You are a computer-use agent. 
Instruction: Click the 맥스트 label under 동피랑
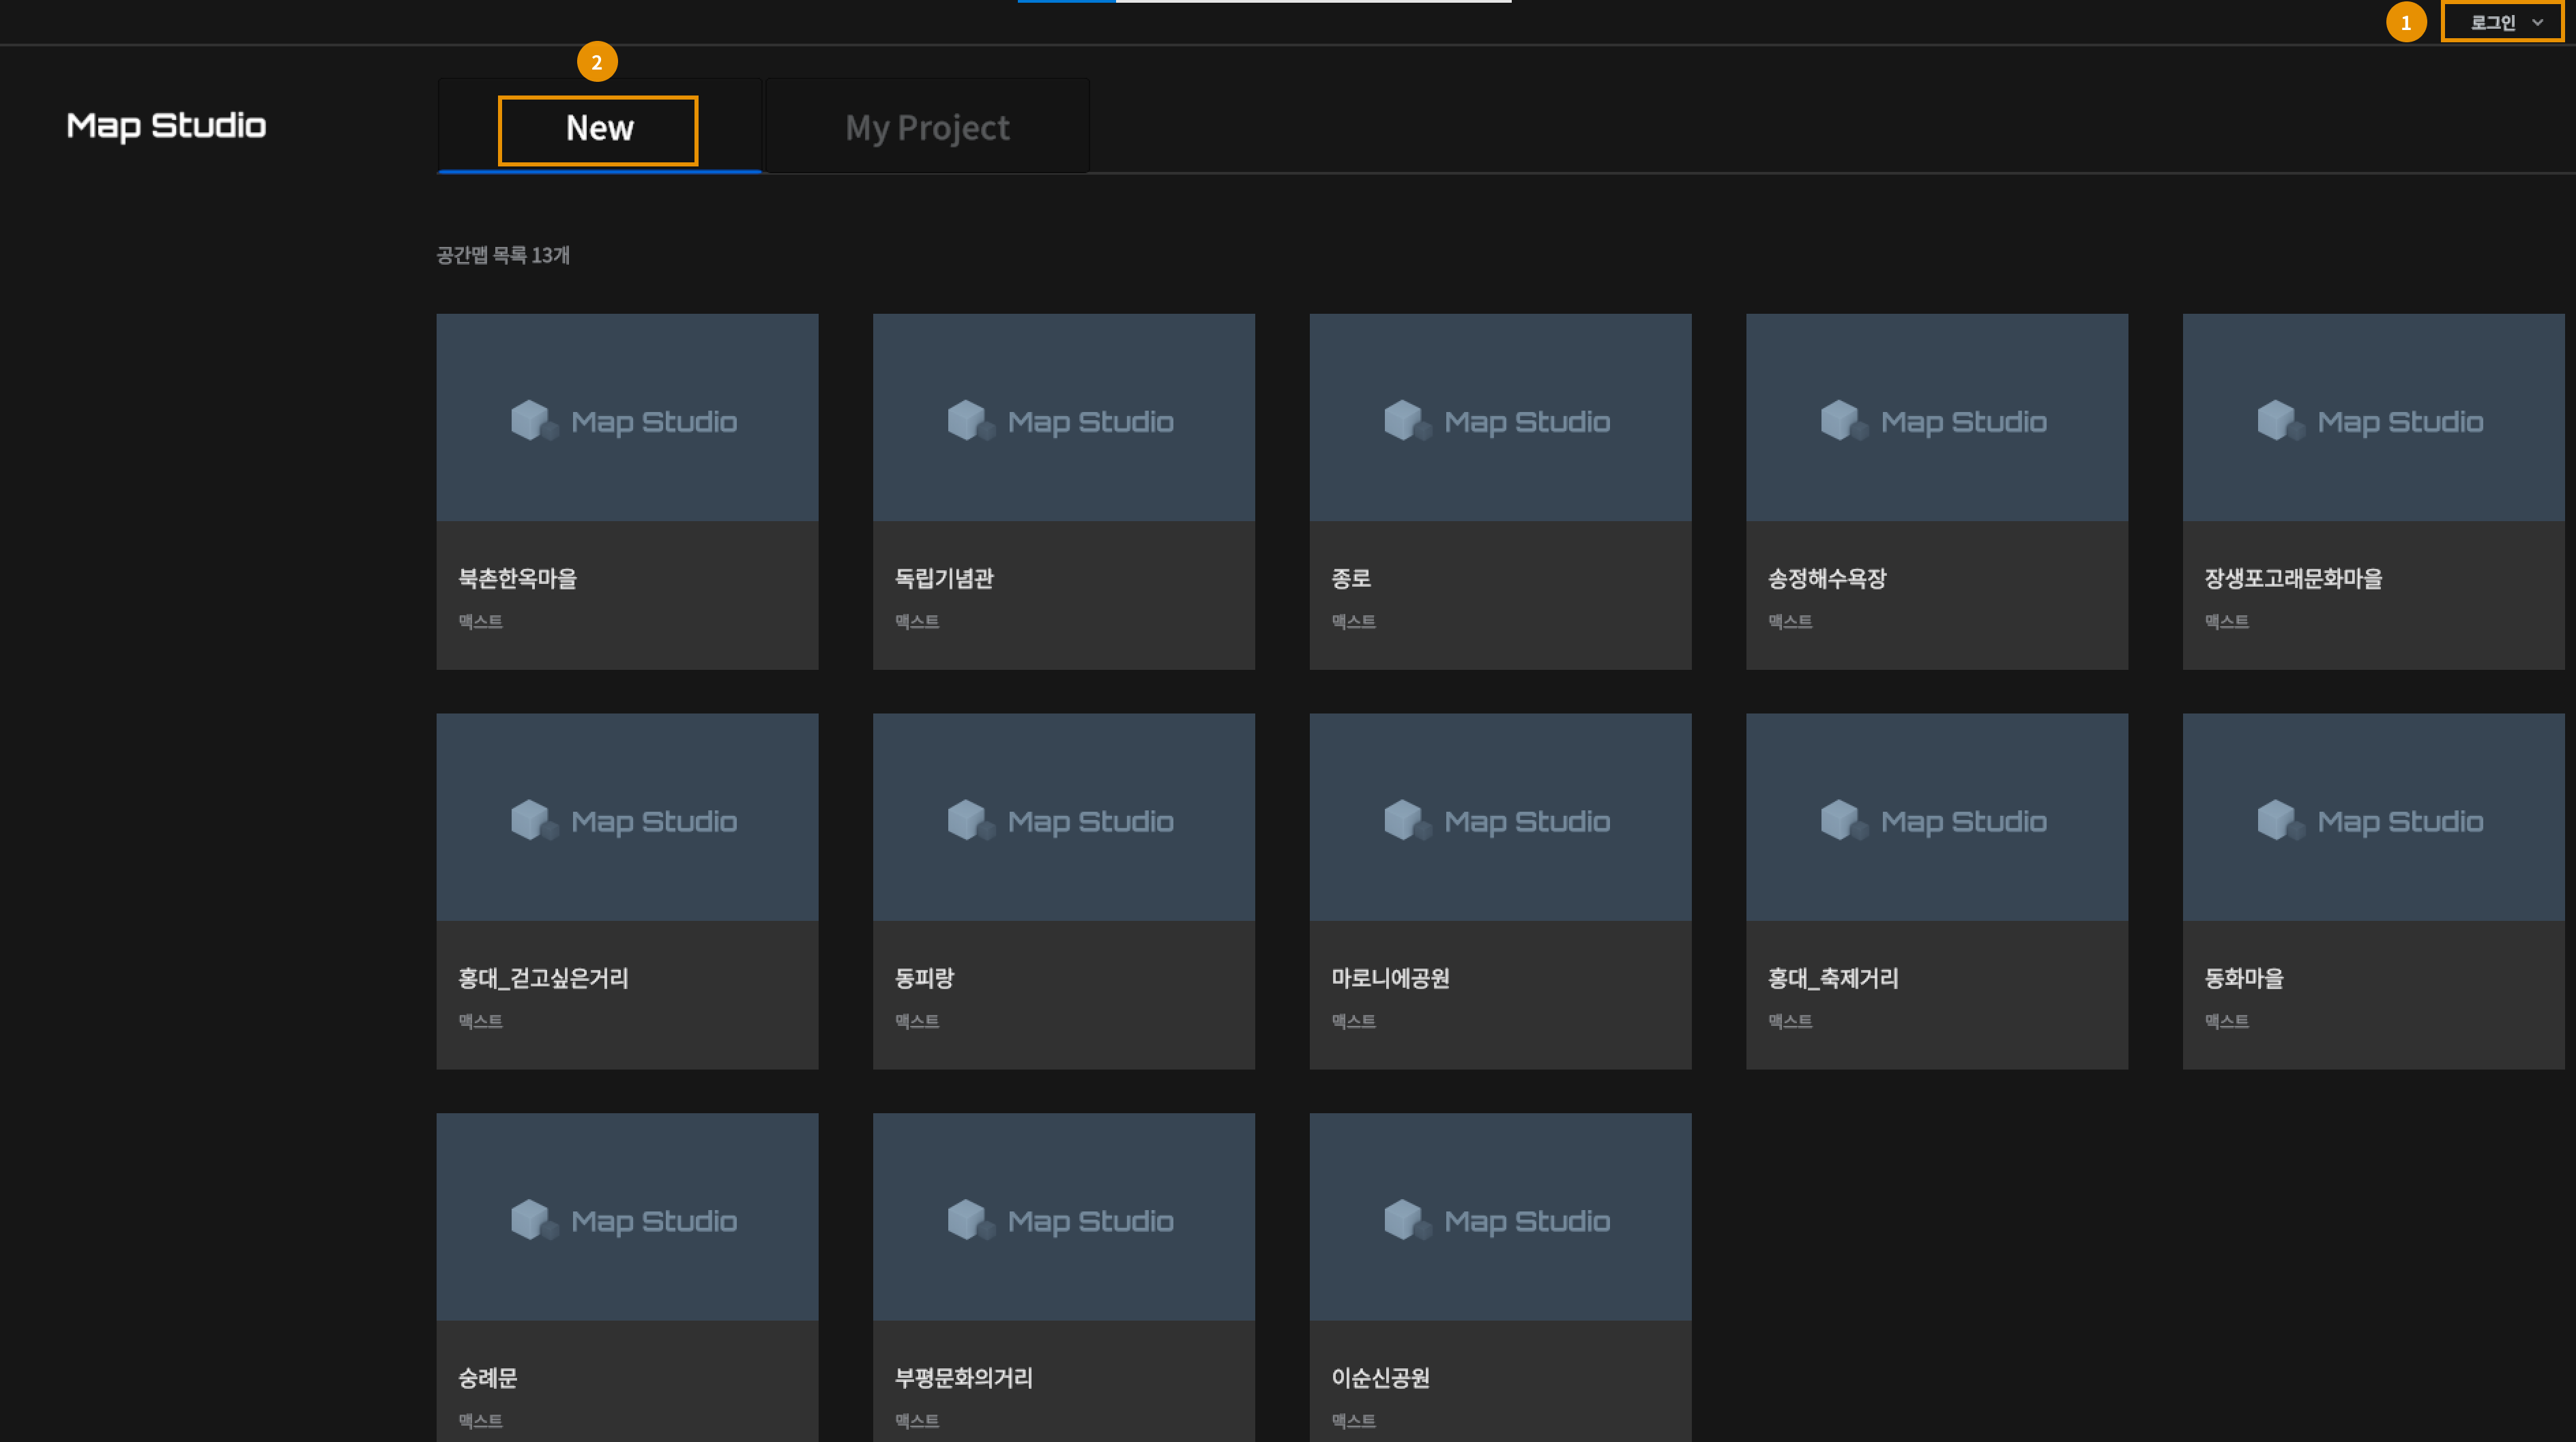(917, 1021)
